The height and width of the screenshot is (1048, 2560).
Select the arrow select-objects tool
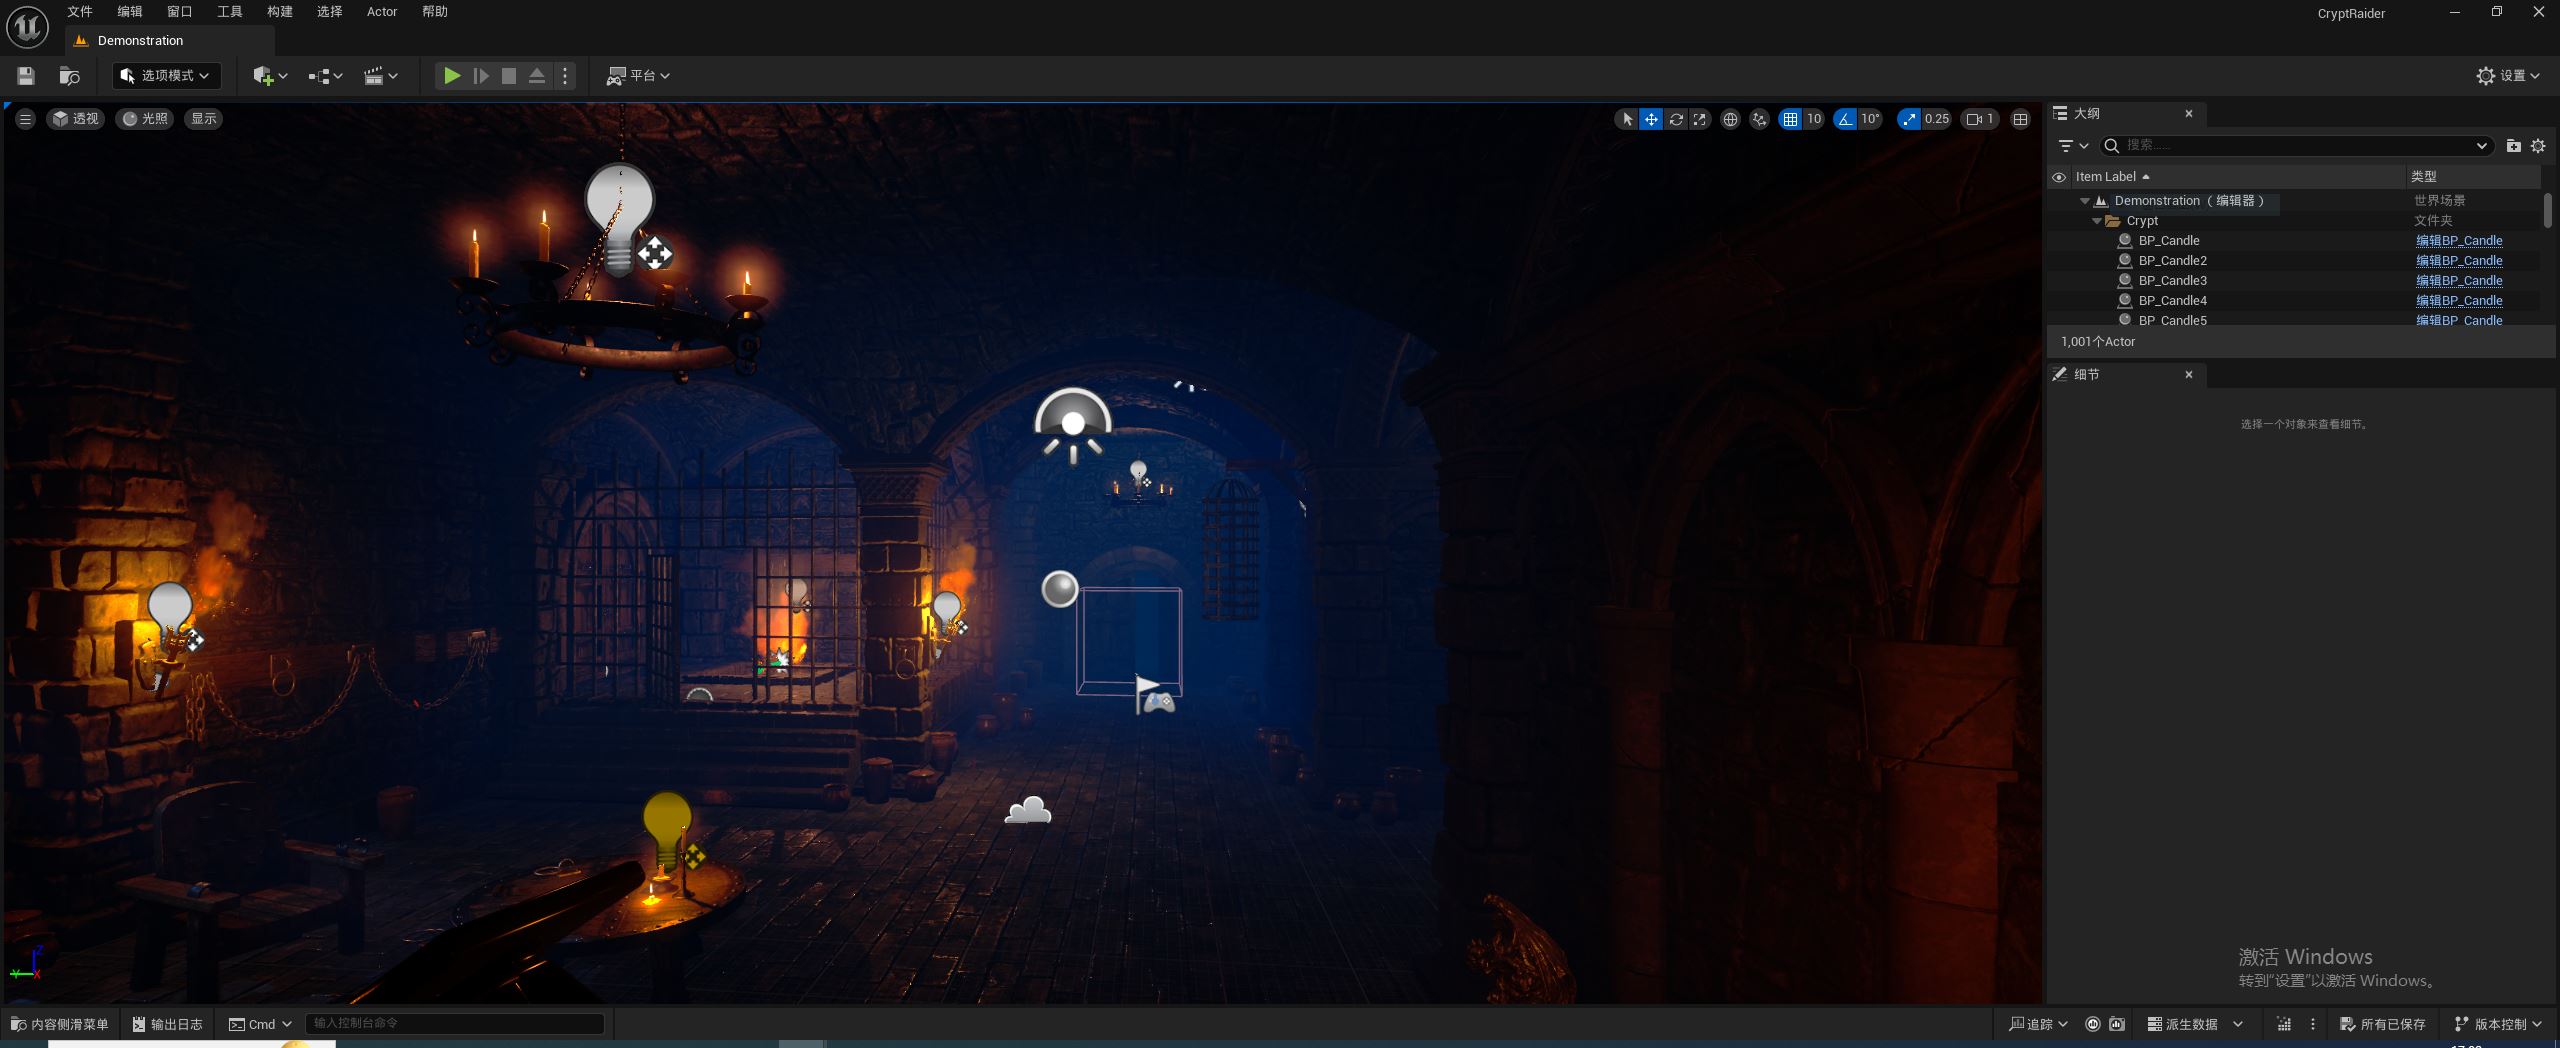click(x=1627, y=119)
